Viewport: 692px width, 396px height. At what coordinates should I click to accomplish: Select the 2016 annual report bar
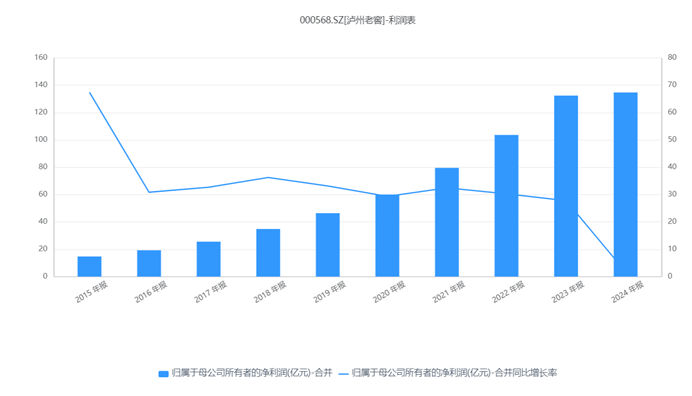click(149, 263)
